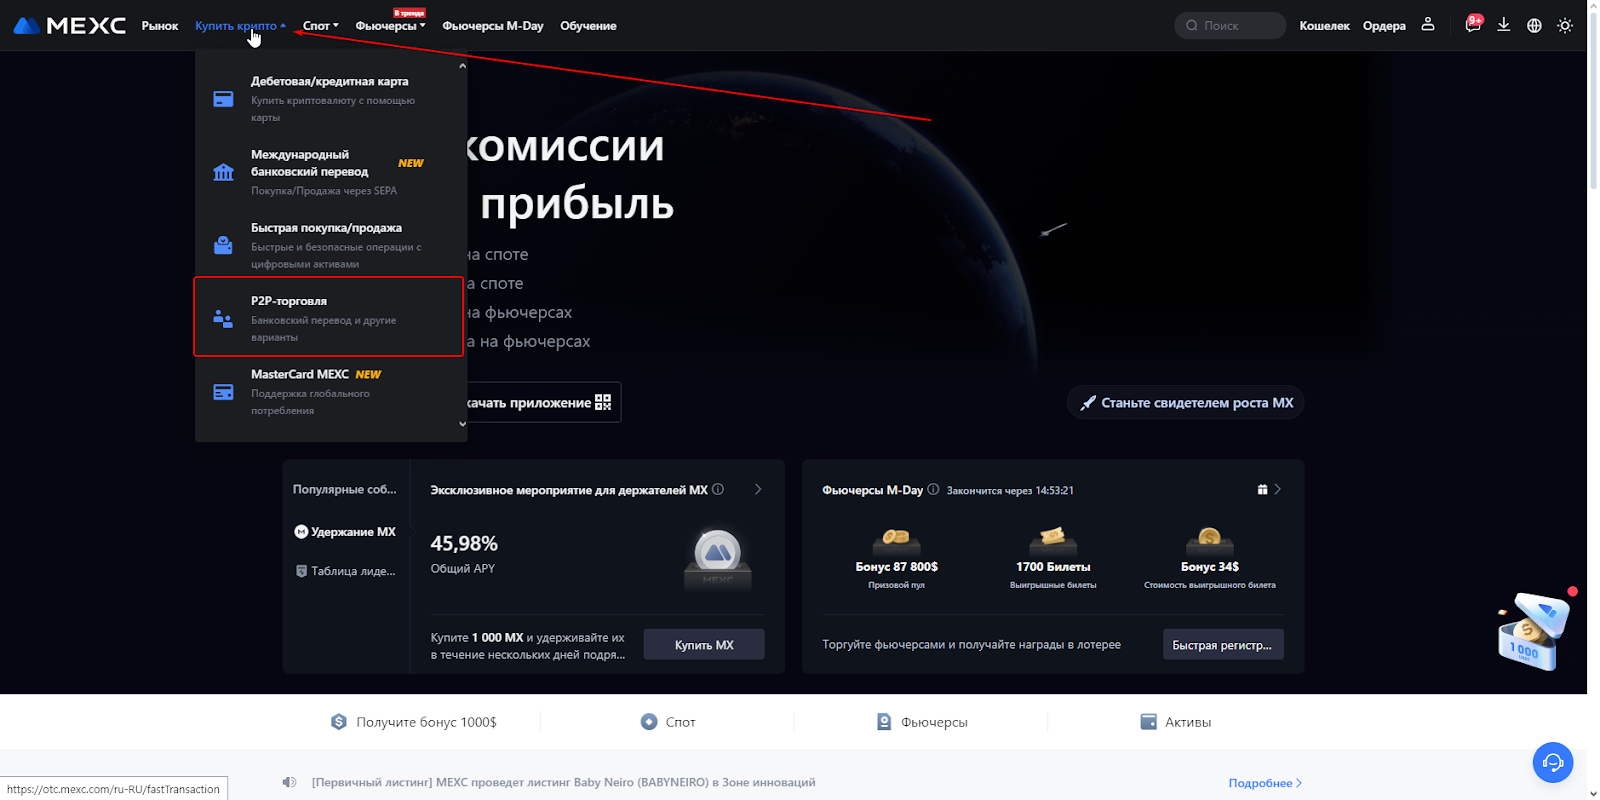Click page scrollbar down arrow

(x=1593, y=793)
